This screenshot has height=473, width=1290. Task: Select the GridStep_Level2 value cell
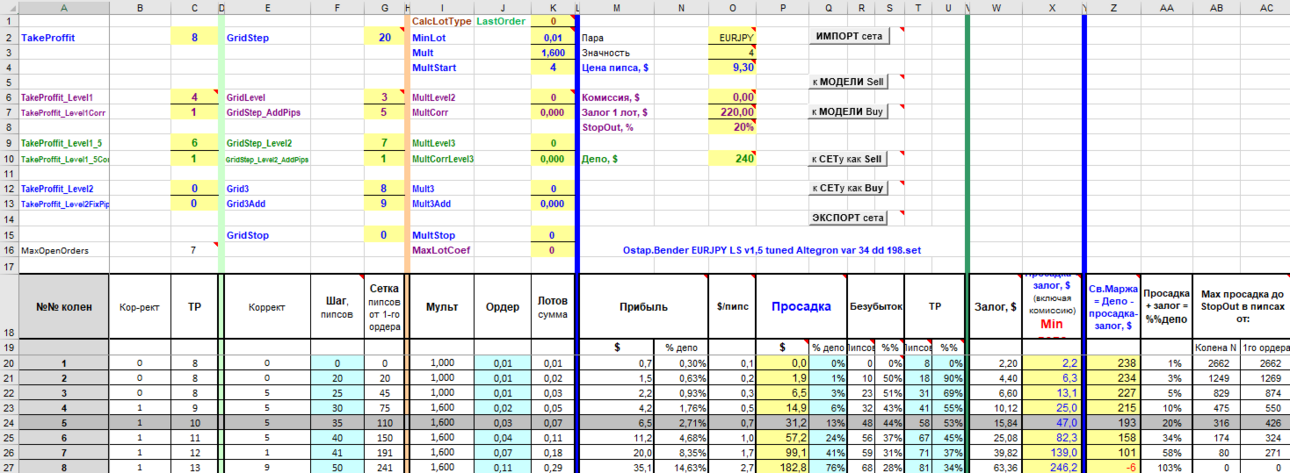coord(384,143)
